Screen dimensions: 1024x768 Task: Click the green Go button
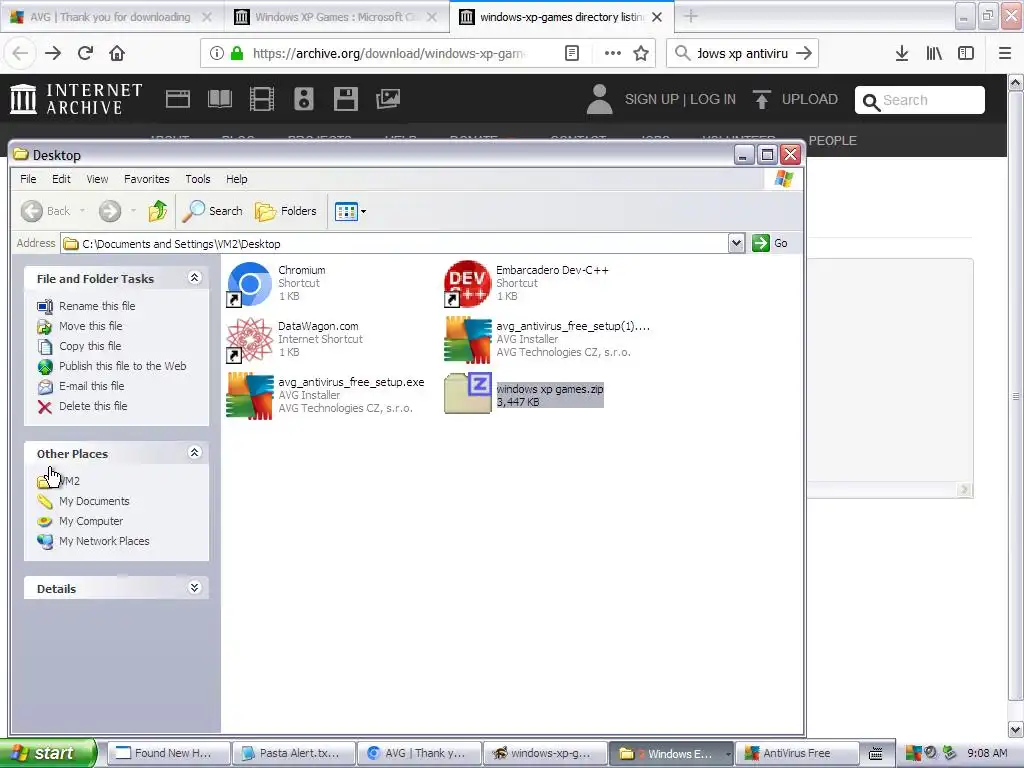tap(770, 243)
